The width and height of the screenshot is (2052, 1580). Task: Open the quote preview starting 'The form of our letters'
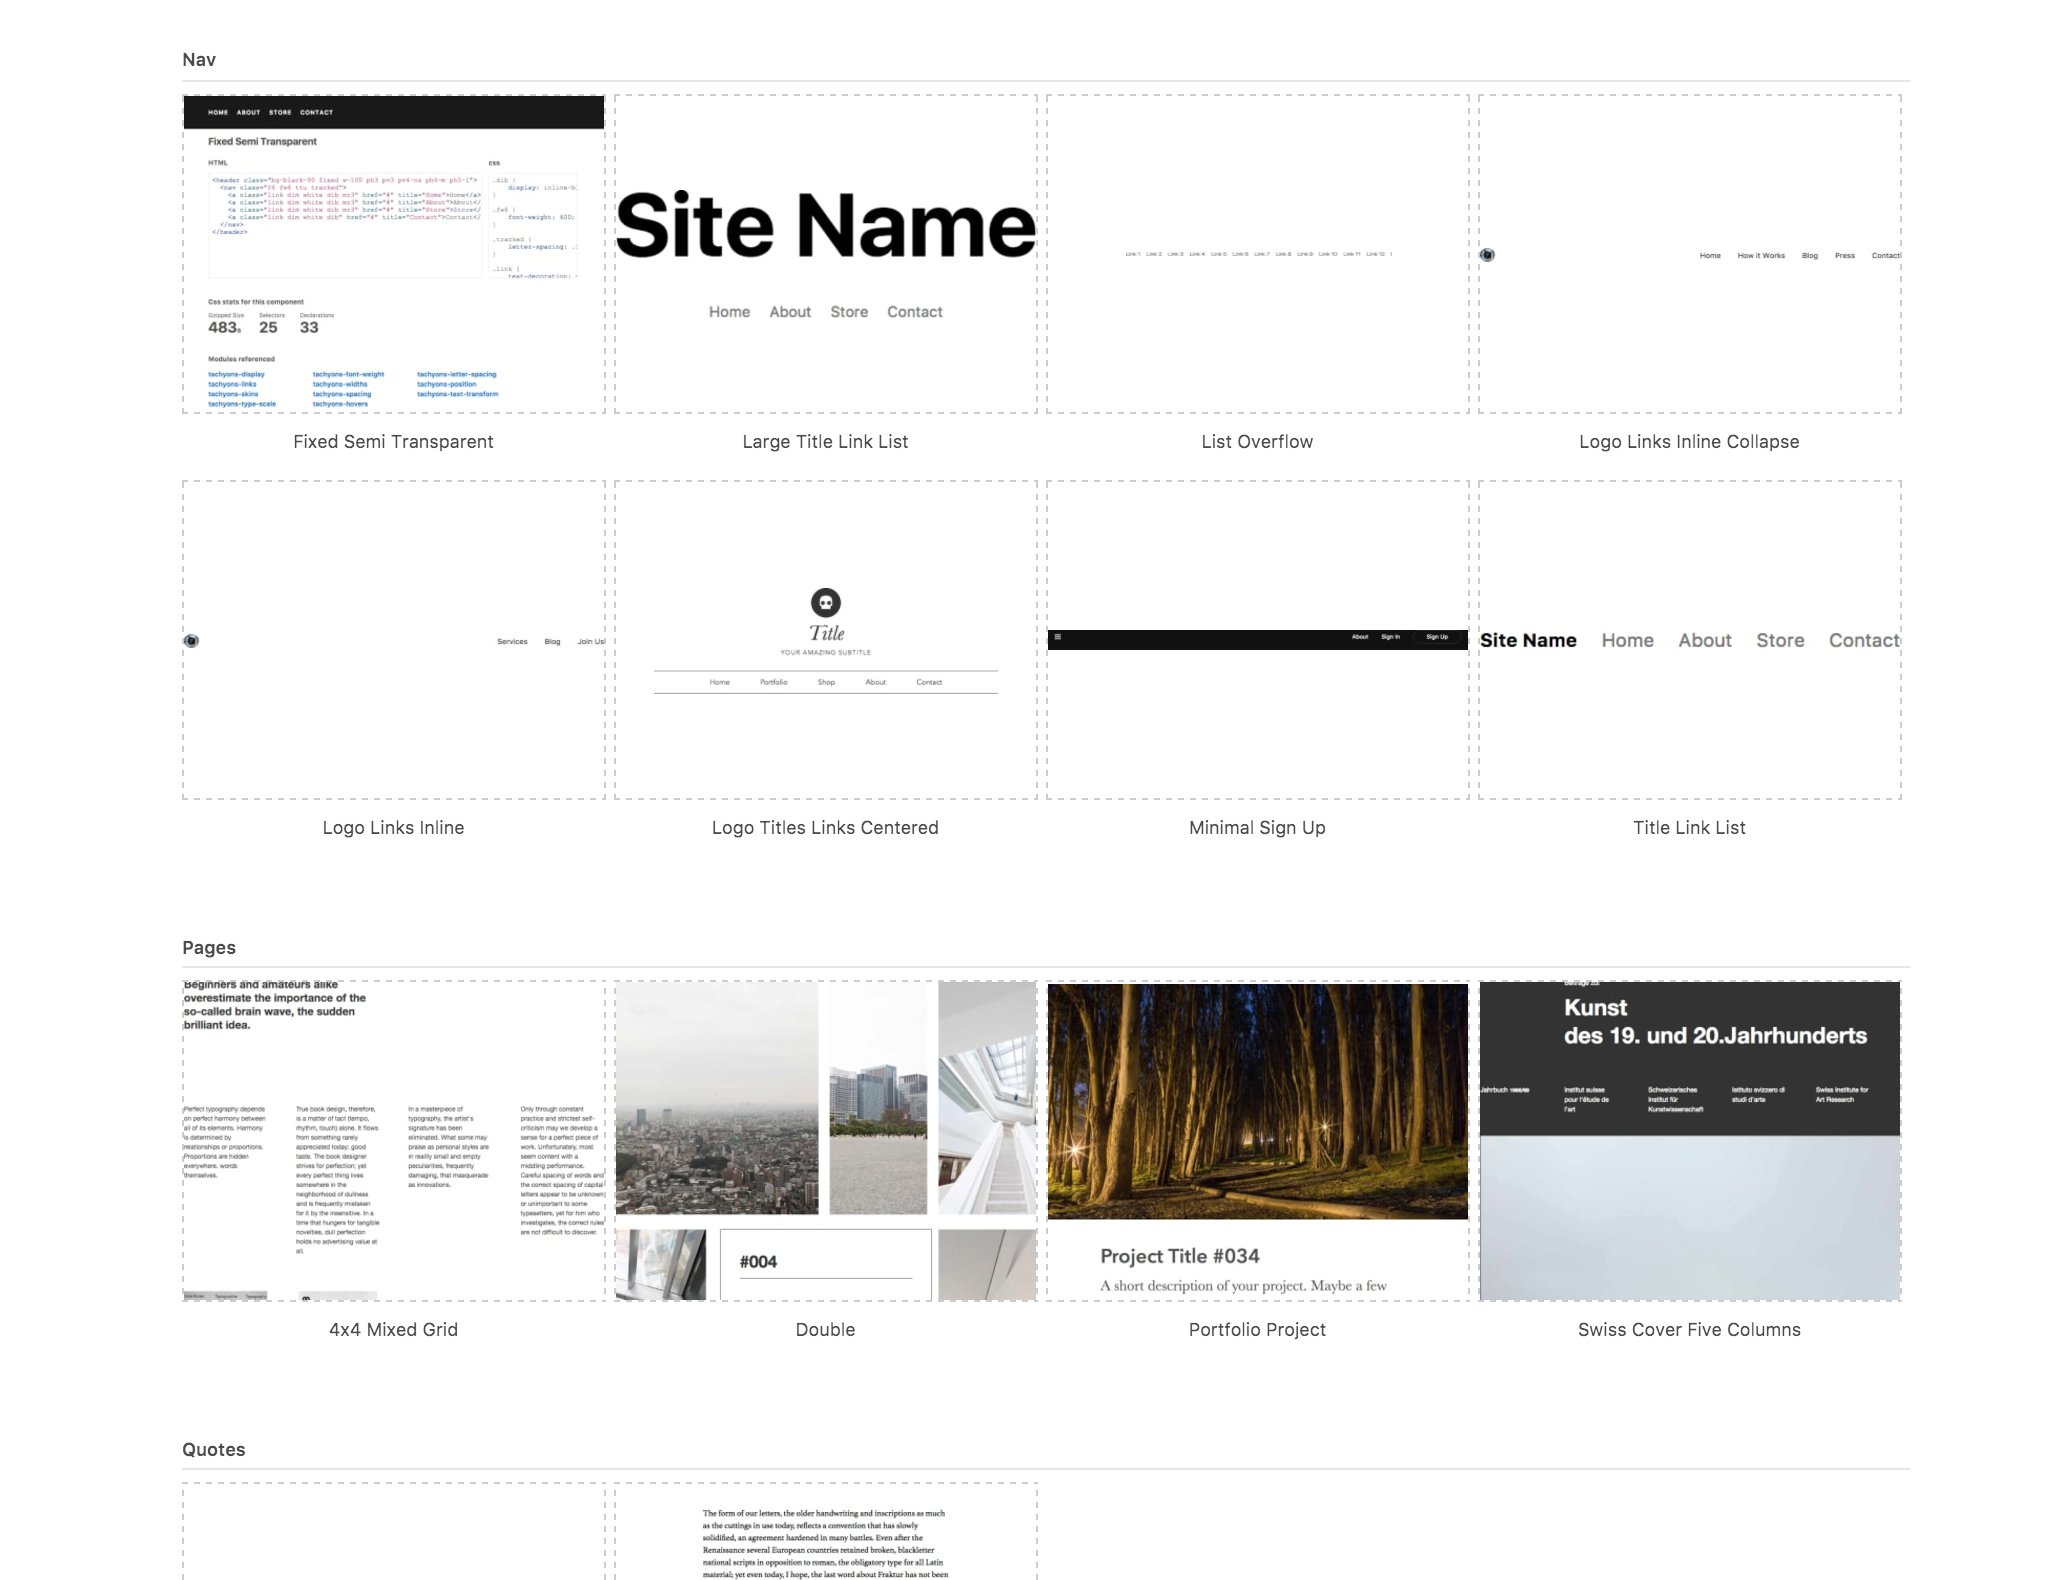[x=826, y=1532]
